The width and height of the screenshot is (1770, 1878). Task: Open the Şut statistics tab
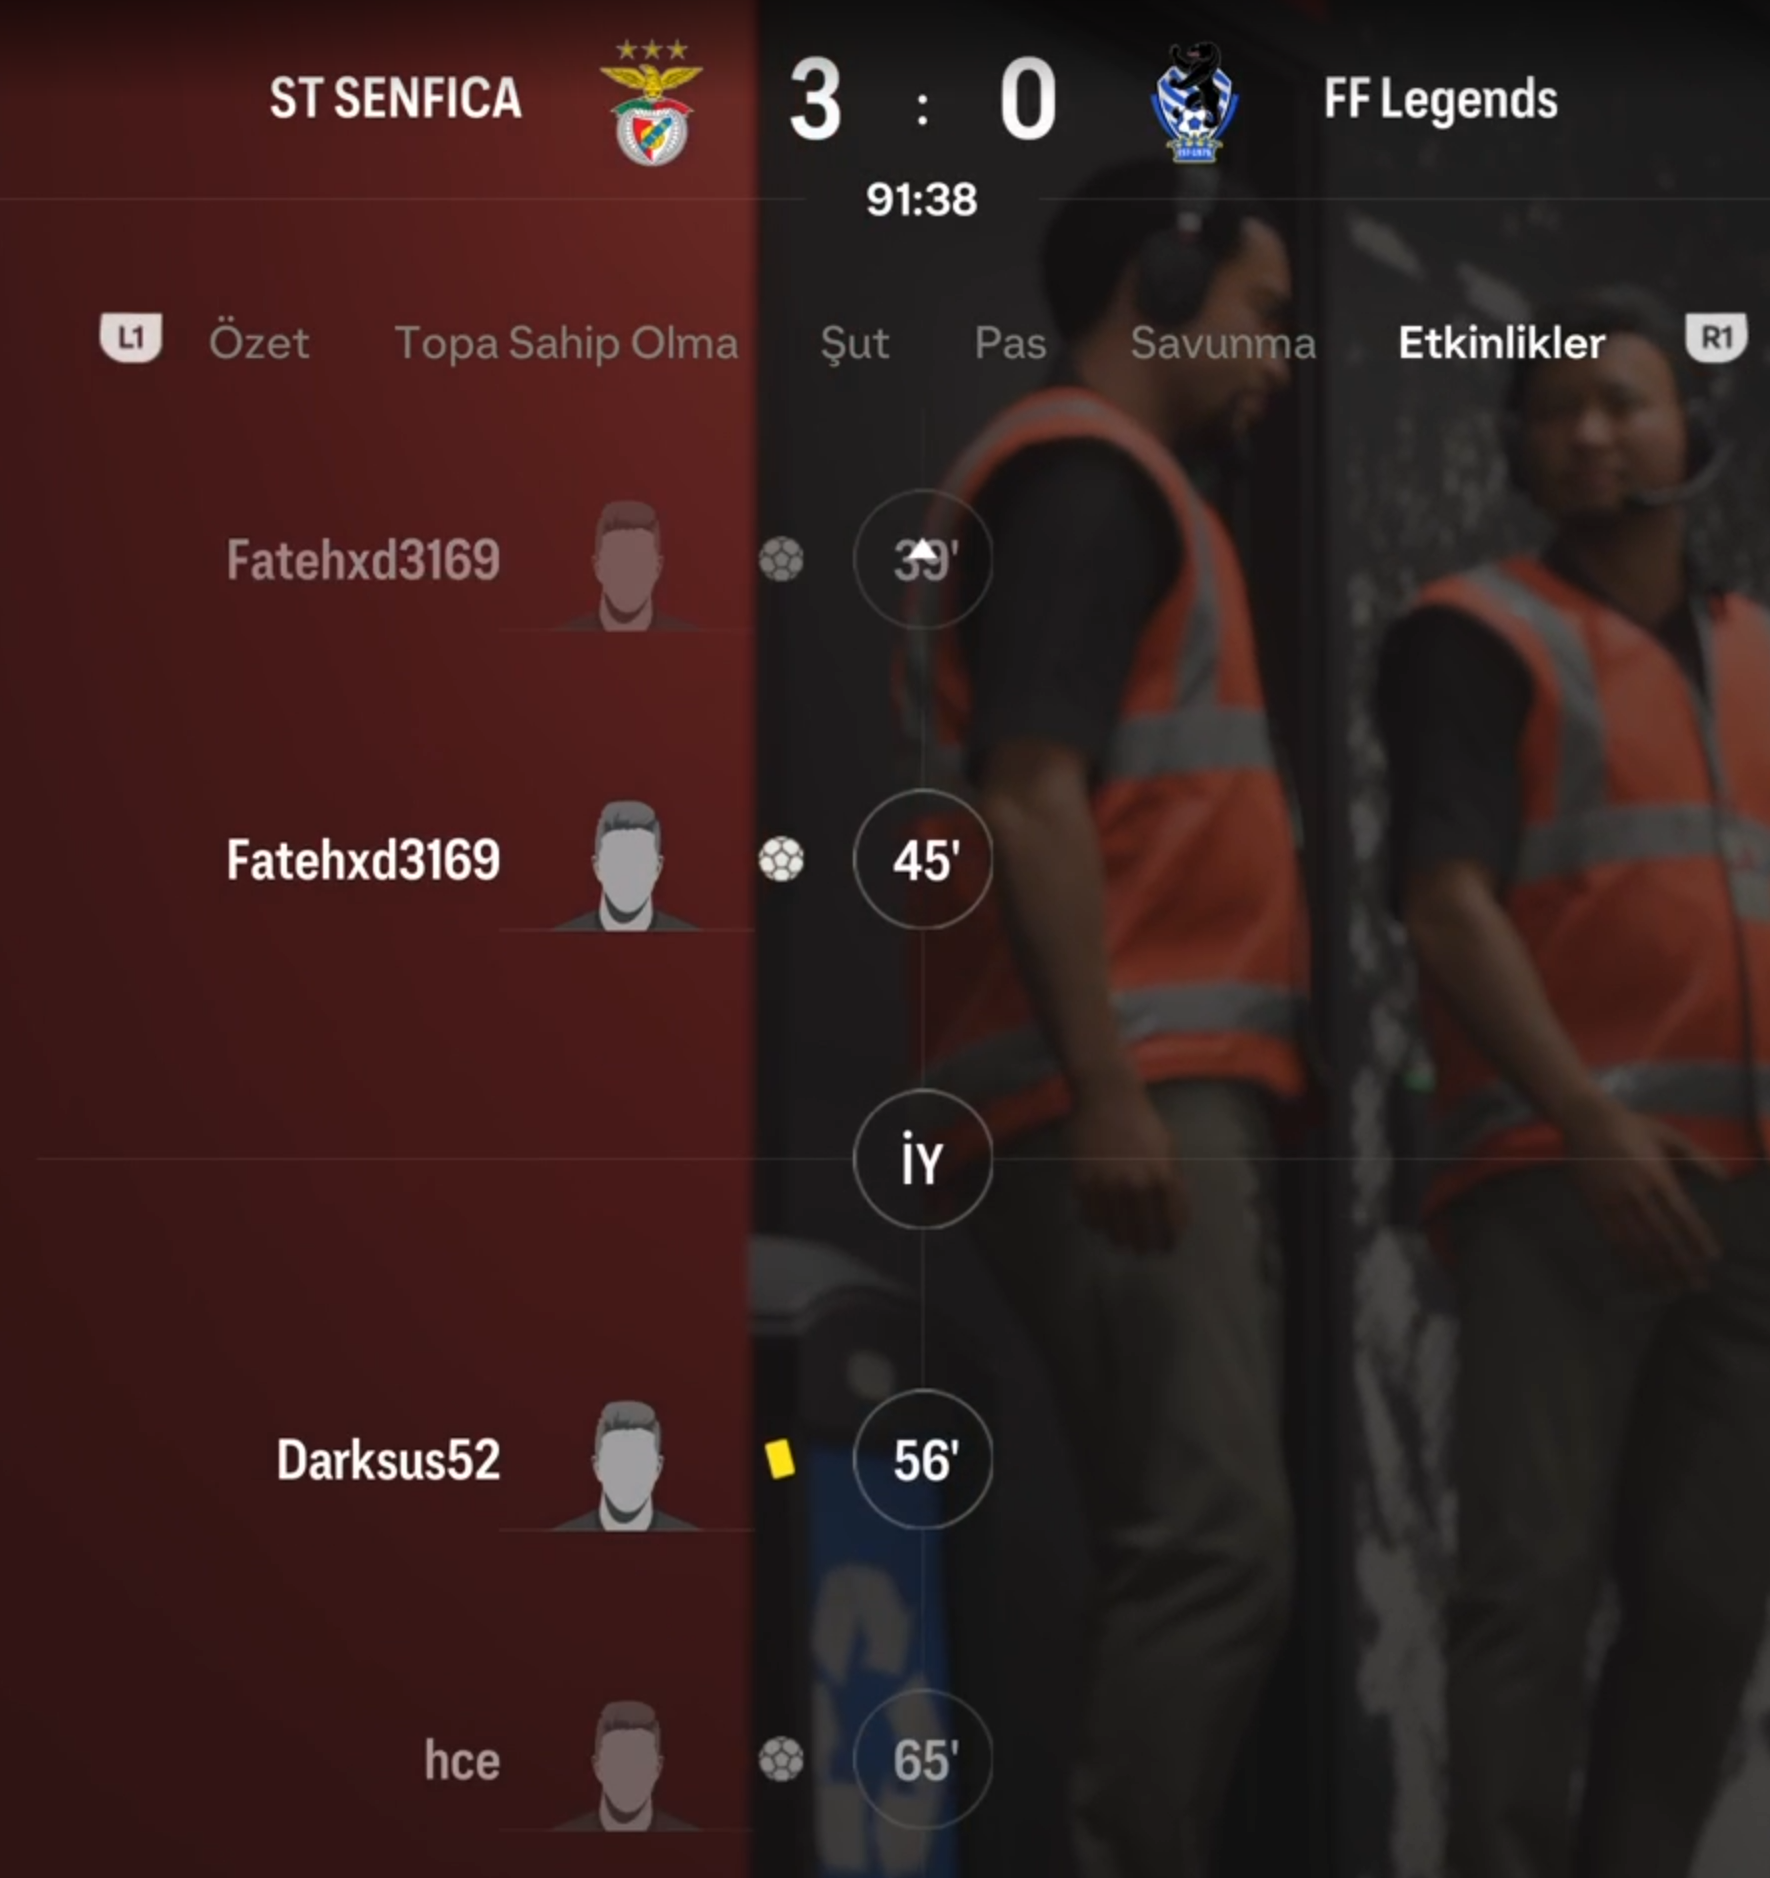pyautogui.click(x=854, y=343)
